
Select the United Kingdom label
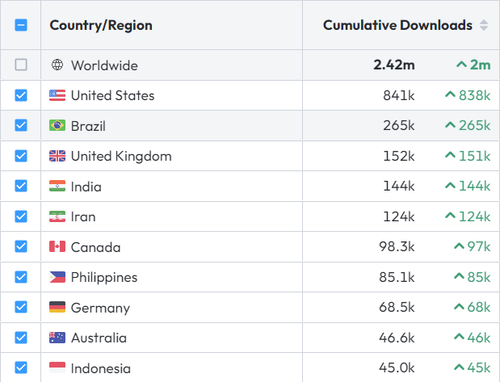click(x=121, y=156)
